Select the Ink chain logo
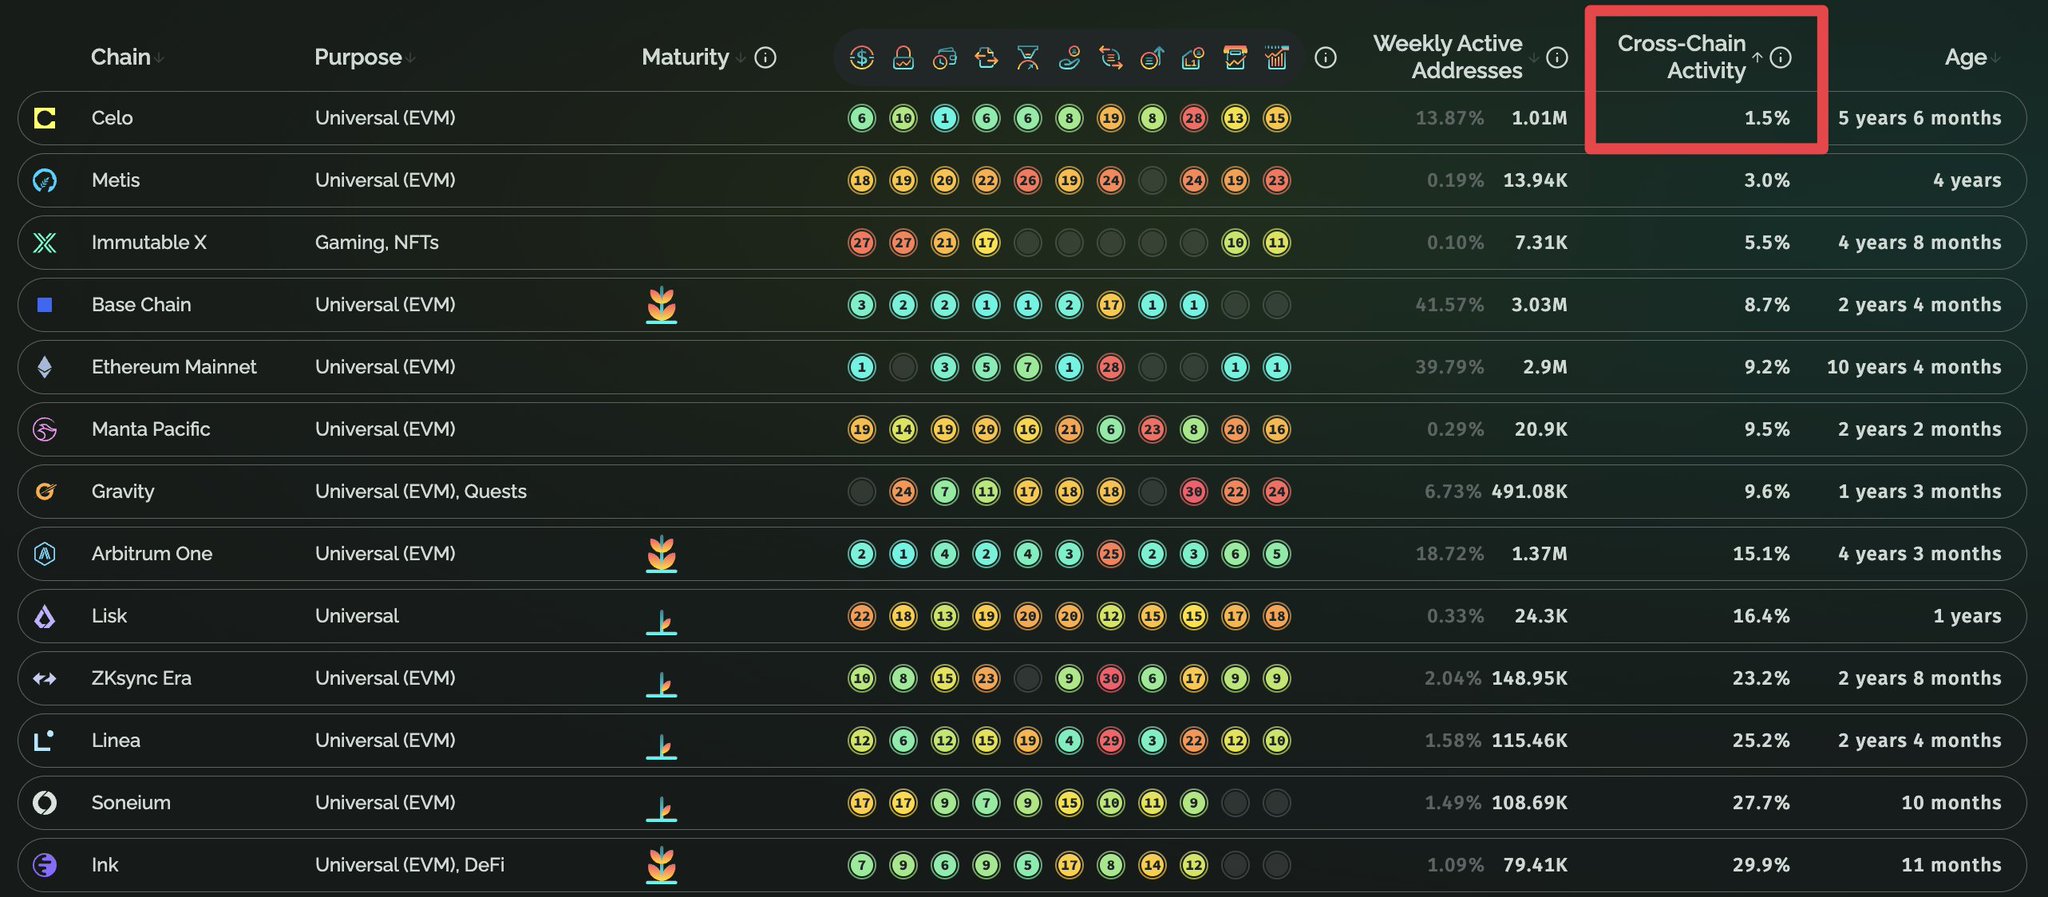The width and height of the screenshot is (2048, 897). tap(45, 865)
